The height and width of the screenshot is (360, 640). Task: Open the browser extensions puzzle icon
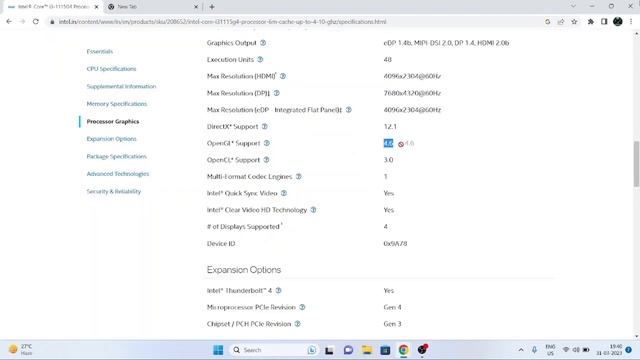[591, 22]
